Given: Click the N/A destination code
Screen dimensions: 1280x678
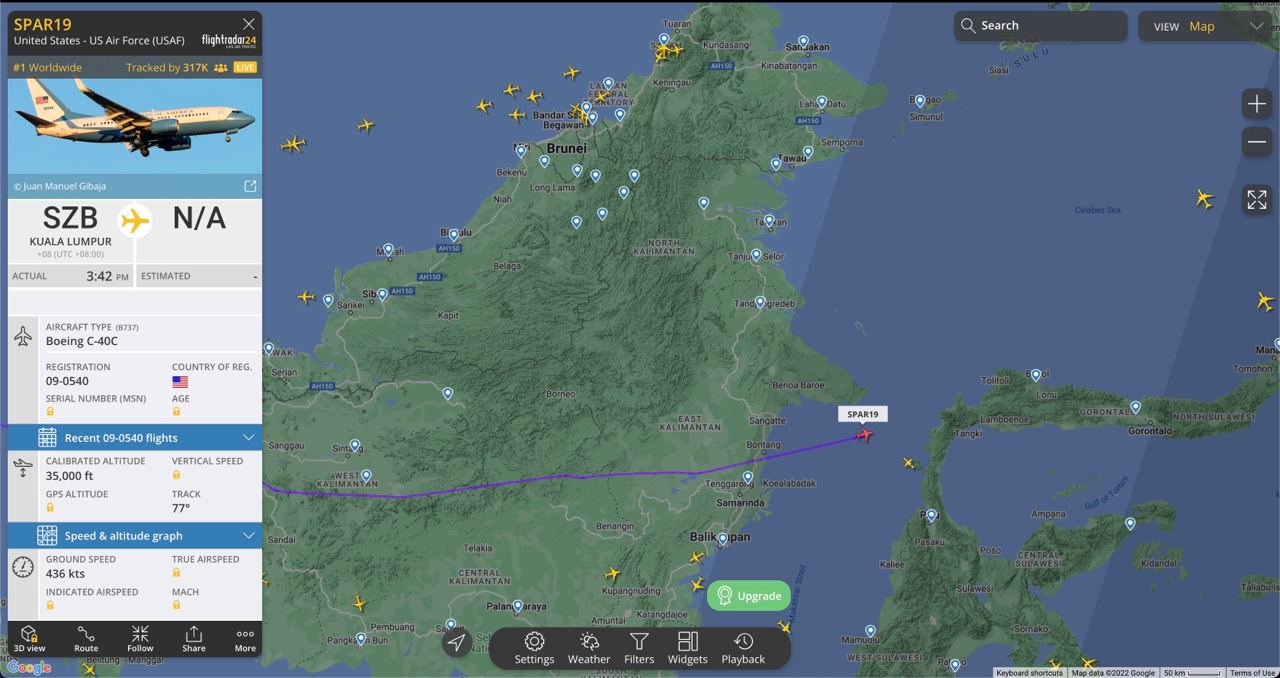Looking at the screenshot, I should (x=199, y=217).
